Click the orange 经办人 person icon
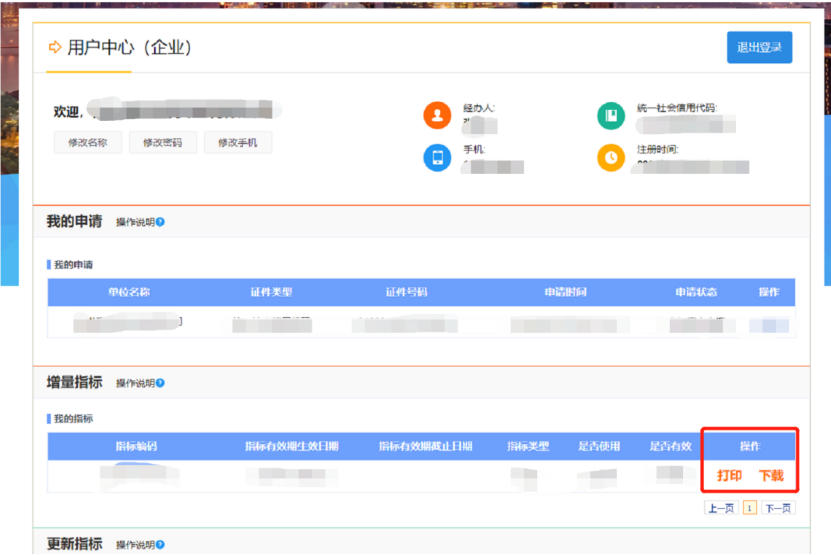Screen dimensions: 831x555 (x=437, y=115)
